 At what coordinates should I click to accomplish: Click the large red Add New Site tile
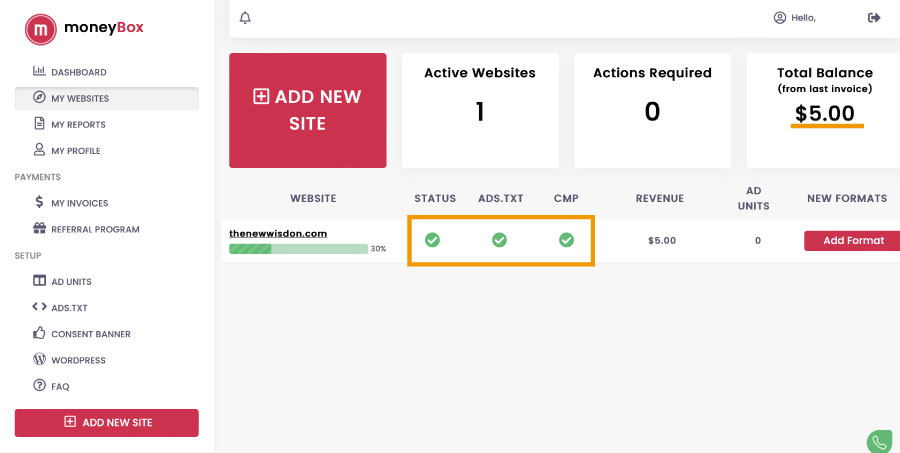tap(308, 110)
